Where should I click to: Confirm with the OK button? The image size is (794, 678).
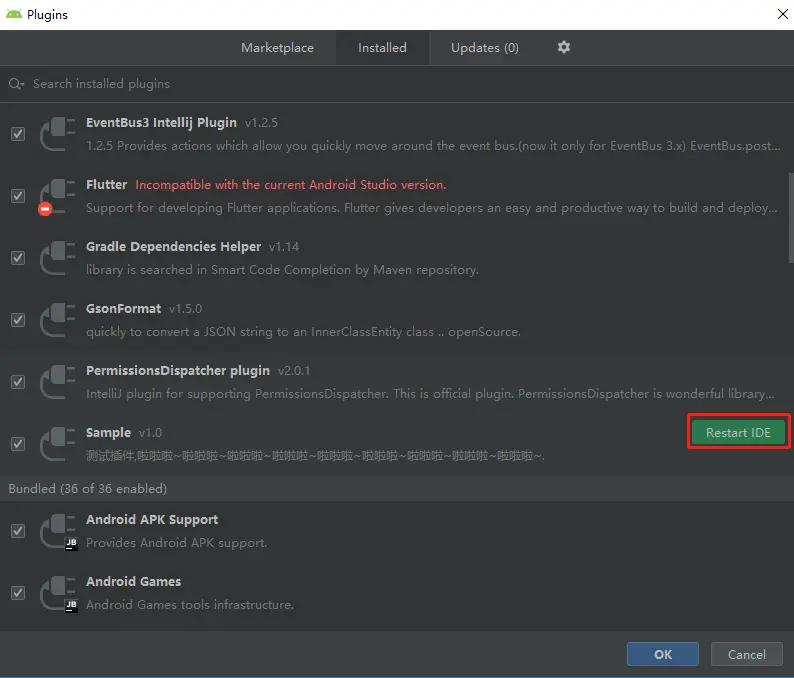[x=663, y=654]
